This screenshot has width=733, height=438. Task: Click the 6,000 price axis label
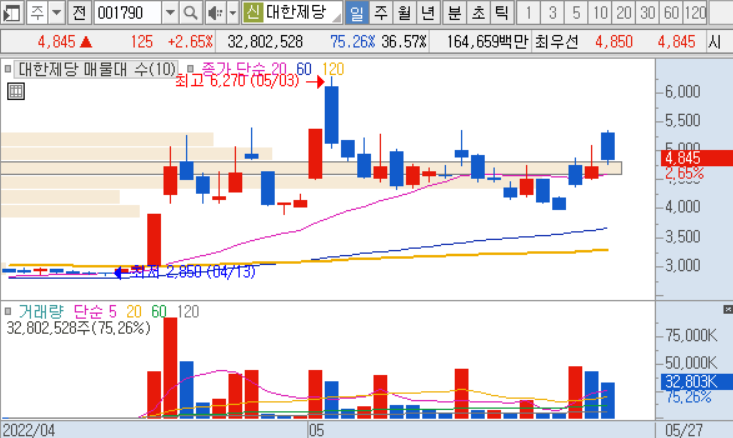tap(683, 92)
